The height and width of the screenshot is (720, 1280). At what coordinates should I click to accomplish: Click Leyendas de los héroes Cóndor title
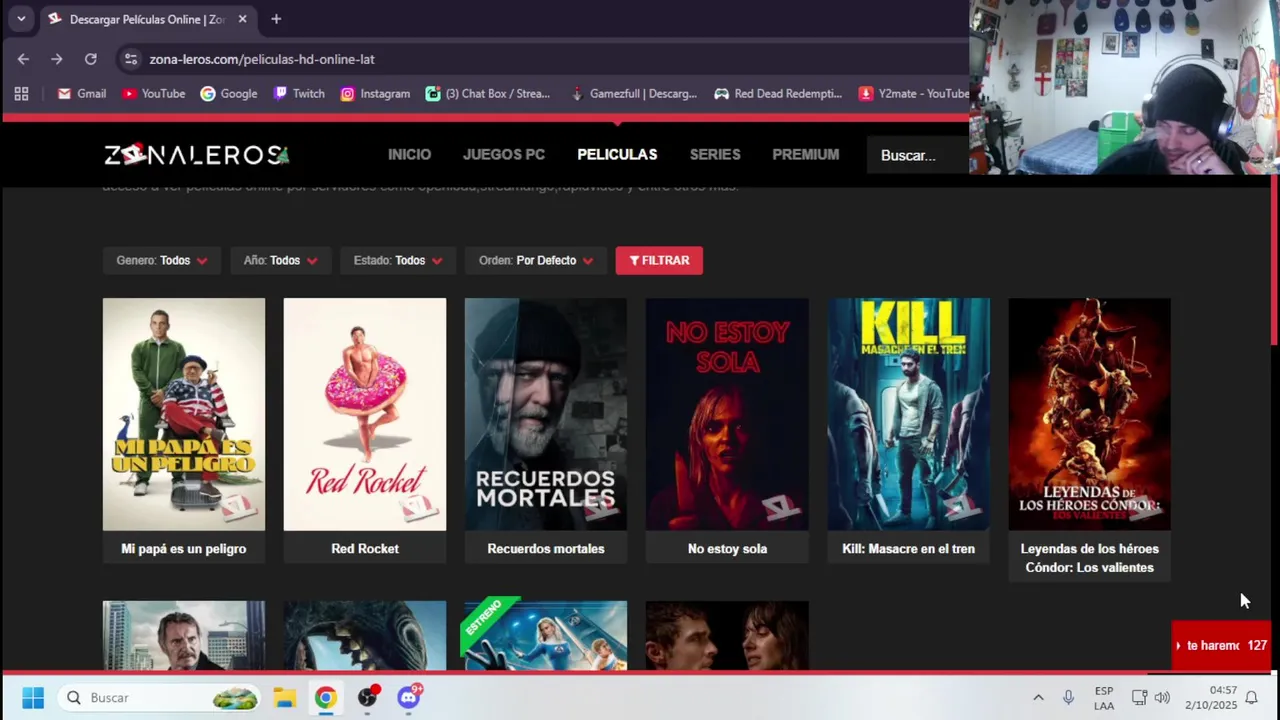pos(1089,558)
